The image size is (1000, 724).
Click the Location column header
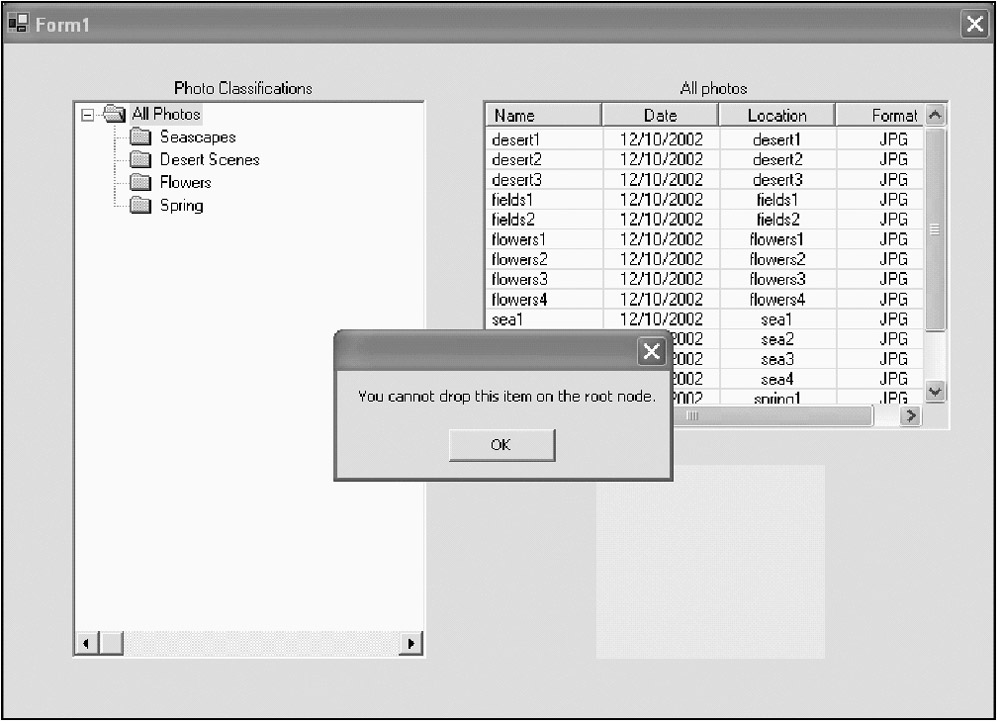pos(777,116)
